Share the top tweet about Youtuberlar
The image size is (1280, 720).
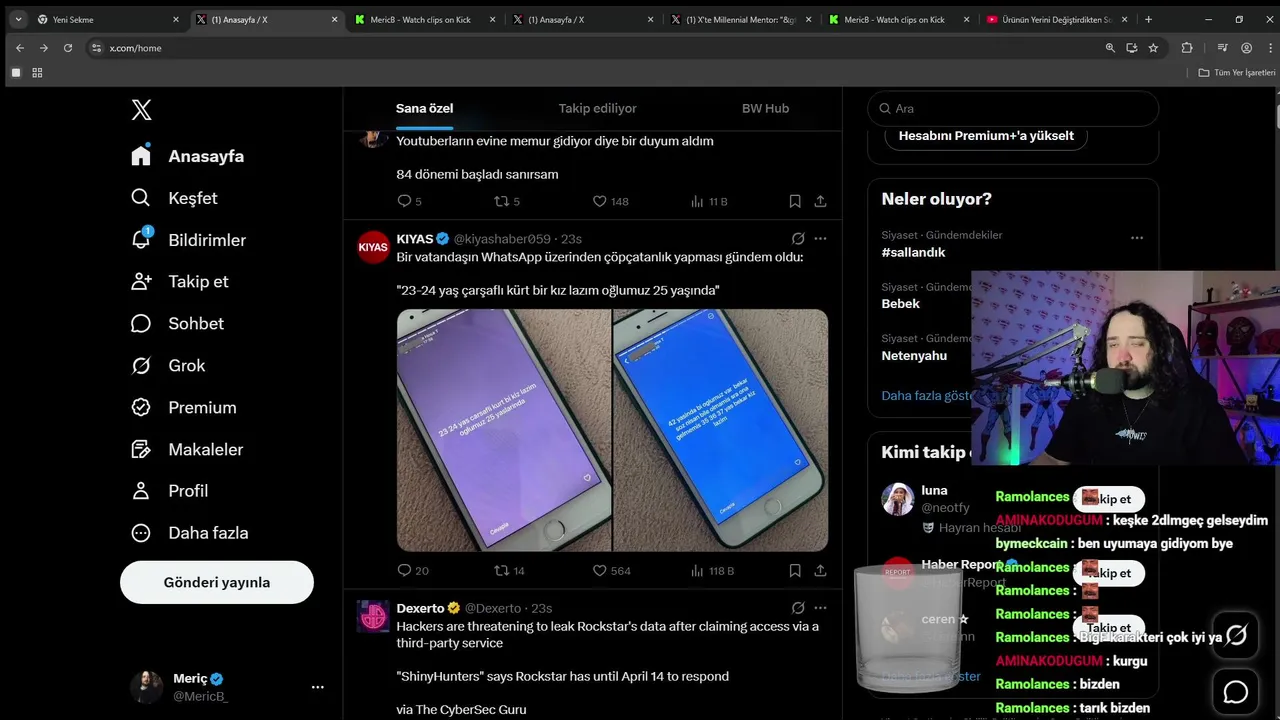820,201
